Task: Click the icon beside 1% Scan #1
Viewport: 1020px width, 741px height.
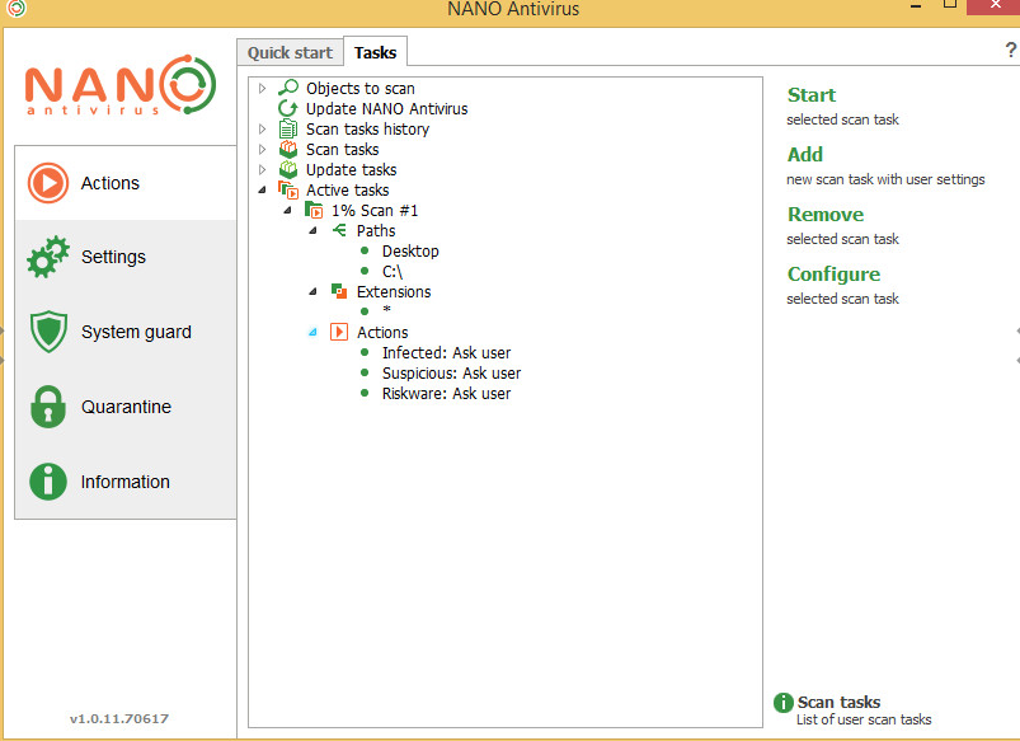Action: pyautogui.click(x=314, y=210)
